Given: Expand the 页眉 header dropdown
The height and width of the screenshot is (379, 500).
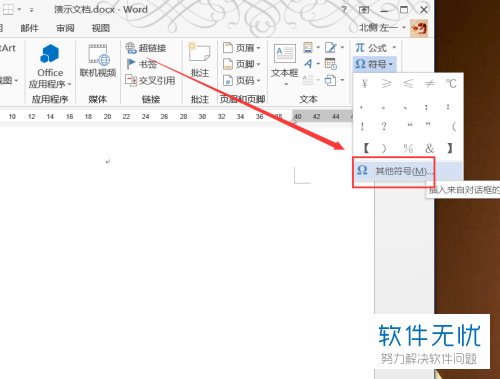Looking at the screenshot, I should (259, 48).
